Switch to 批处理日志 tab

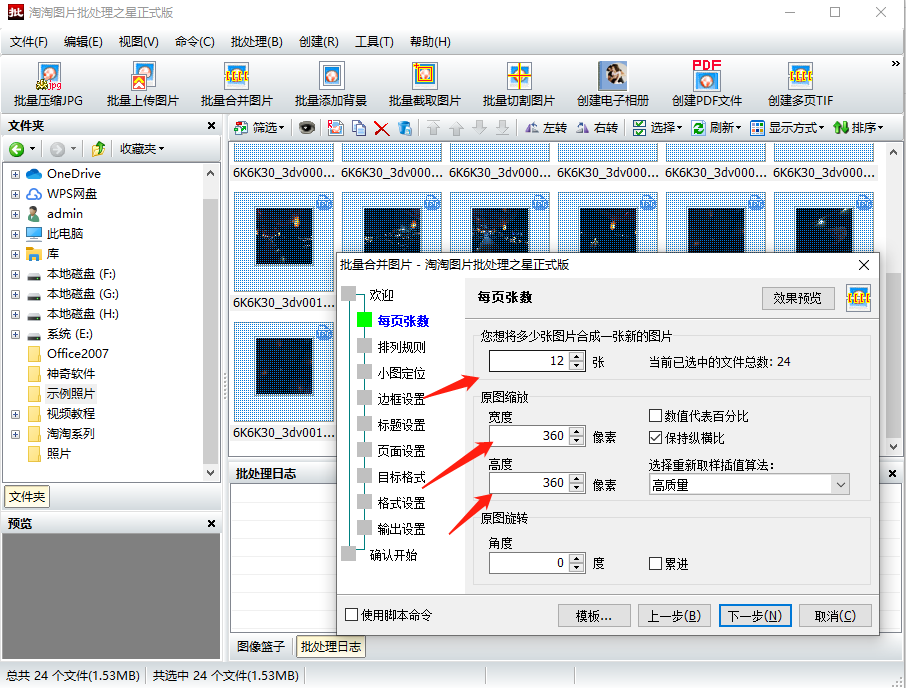point(331,646)
